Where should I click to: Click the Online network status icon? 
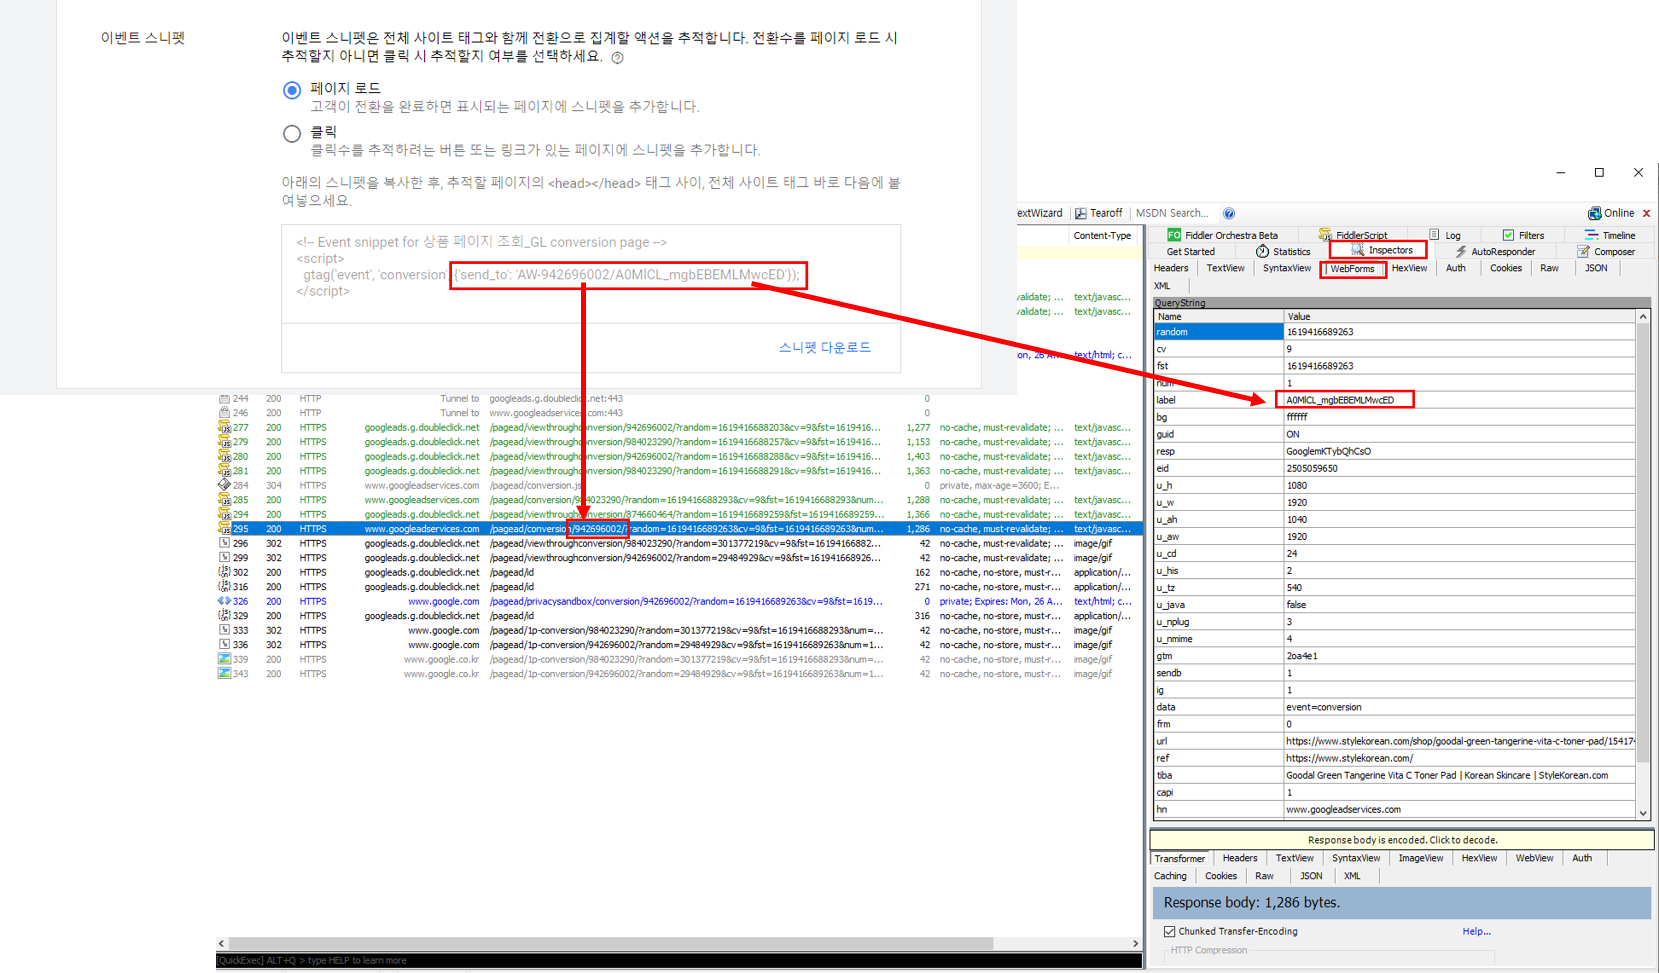pos(1594,213)
